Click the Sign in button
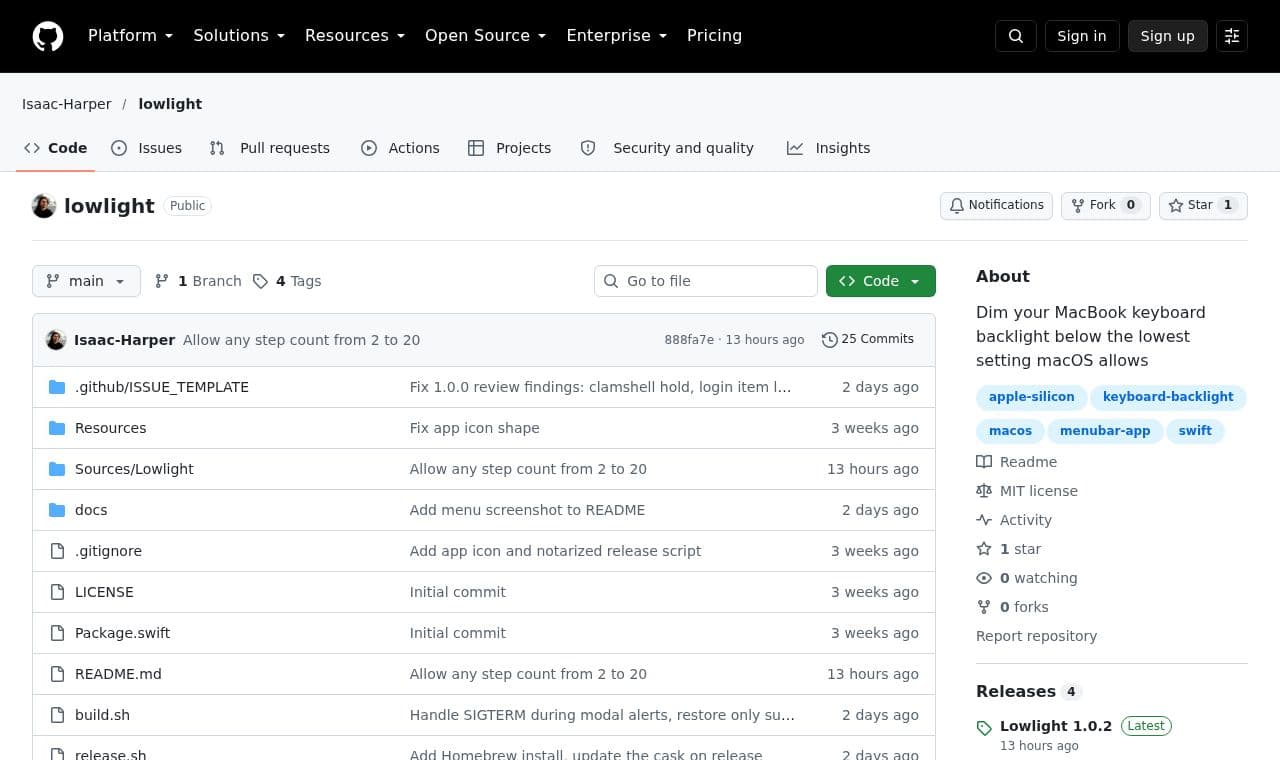Image resolution: width=1280 pixels, height=760 pixels. [1082, 36]
